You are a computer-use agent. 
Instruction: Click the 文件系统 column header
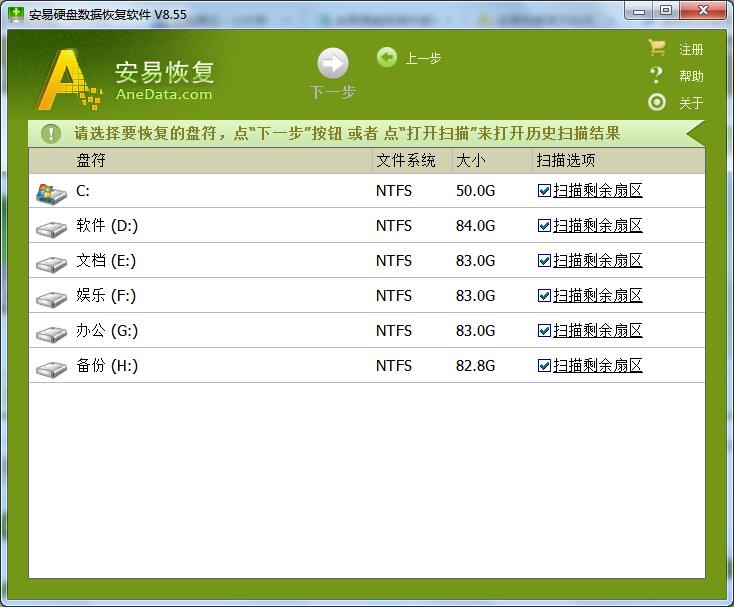click(x=406, y=160)
